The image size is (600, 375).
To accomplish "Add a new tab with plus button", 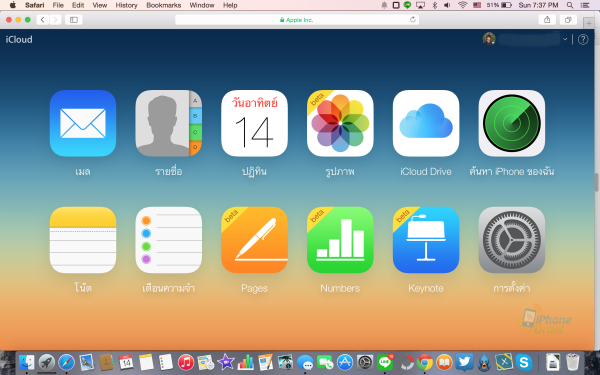I will click(x=589, y=23).
